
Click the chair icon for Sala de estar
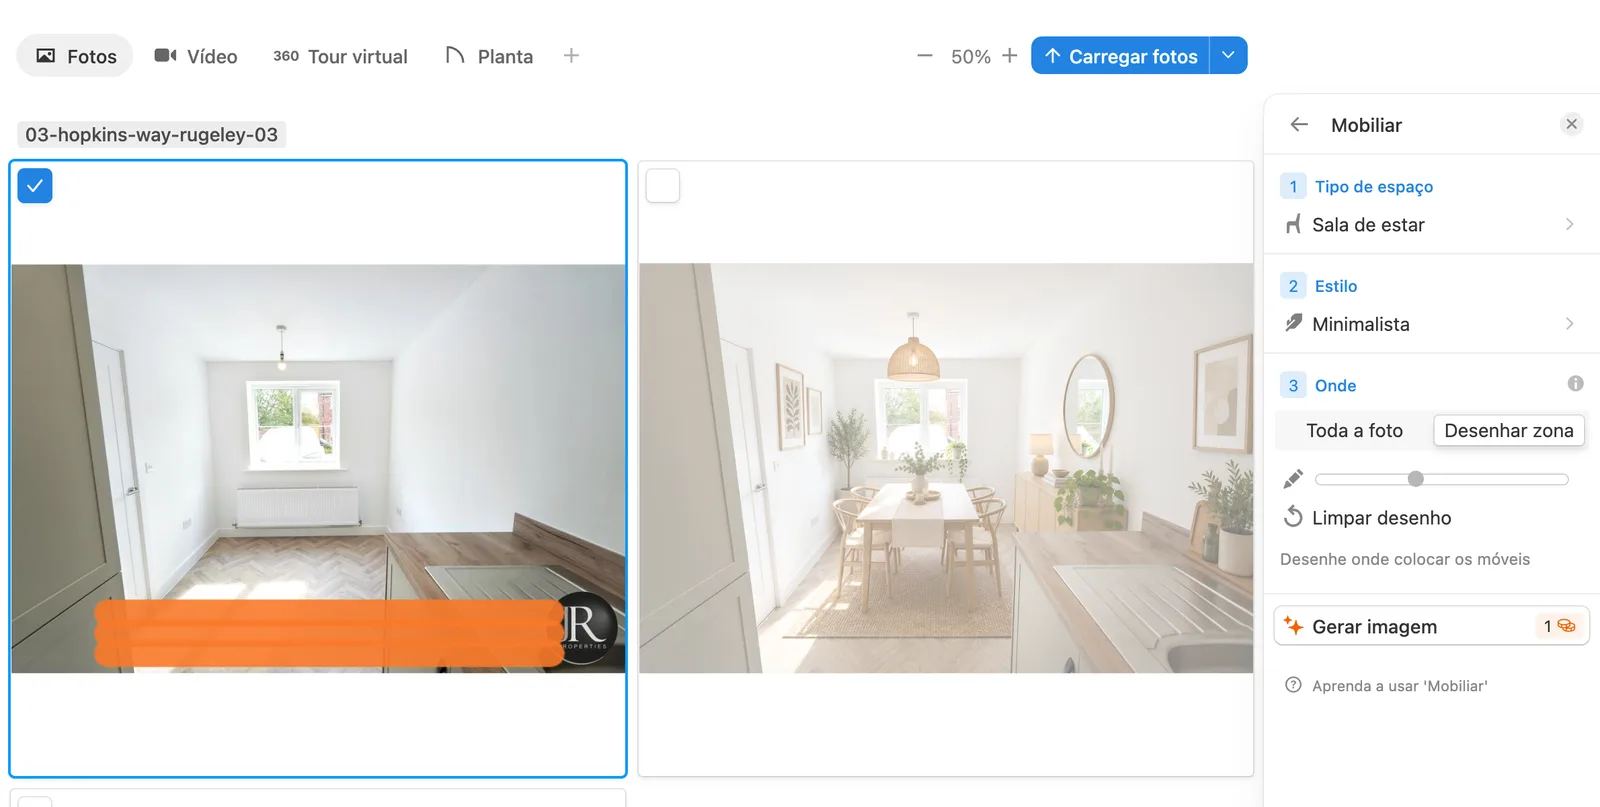1293,224
